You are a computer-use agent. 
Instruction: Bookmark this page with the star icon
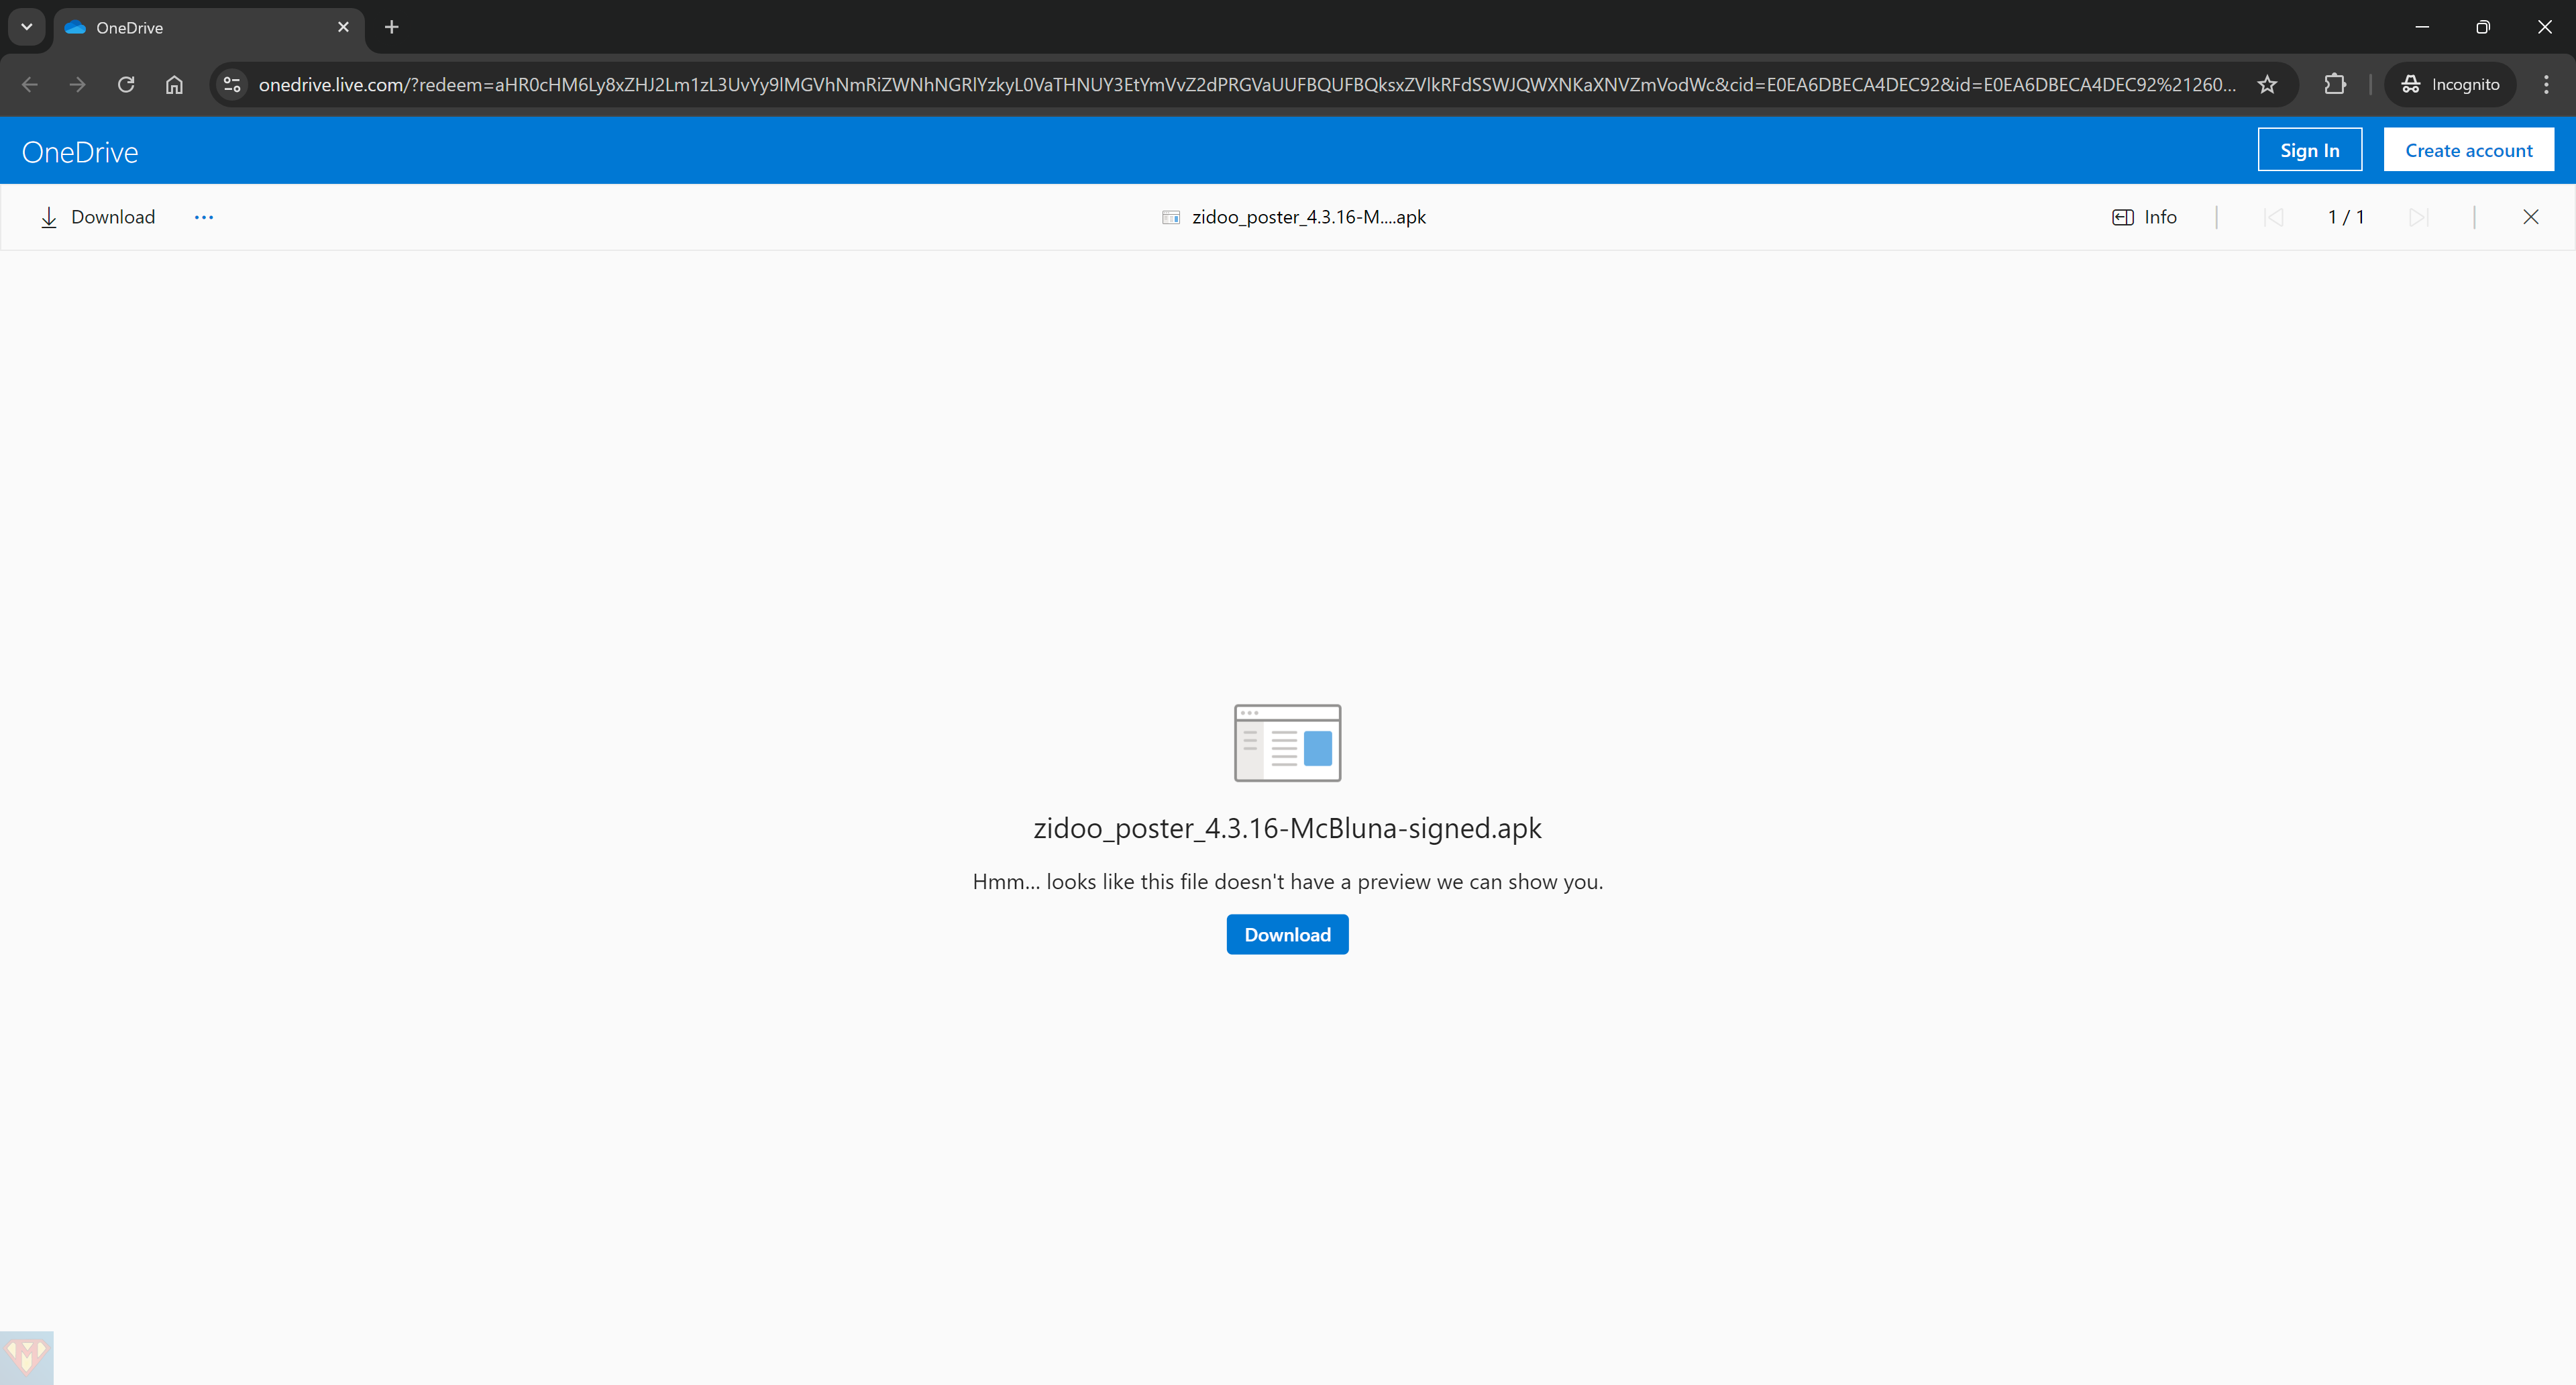(2267, 85)
